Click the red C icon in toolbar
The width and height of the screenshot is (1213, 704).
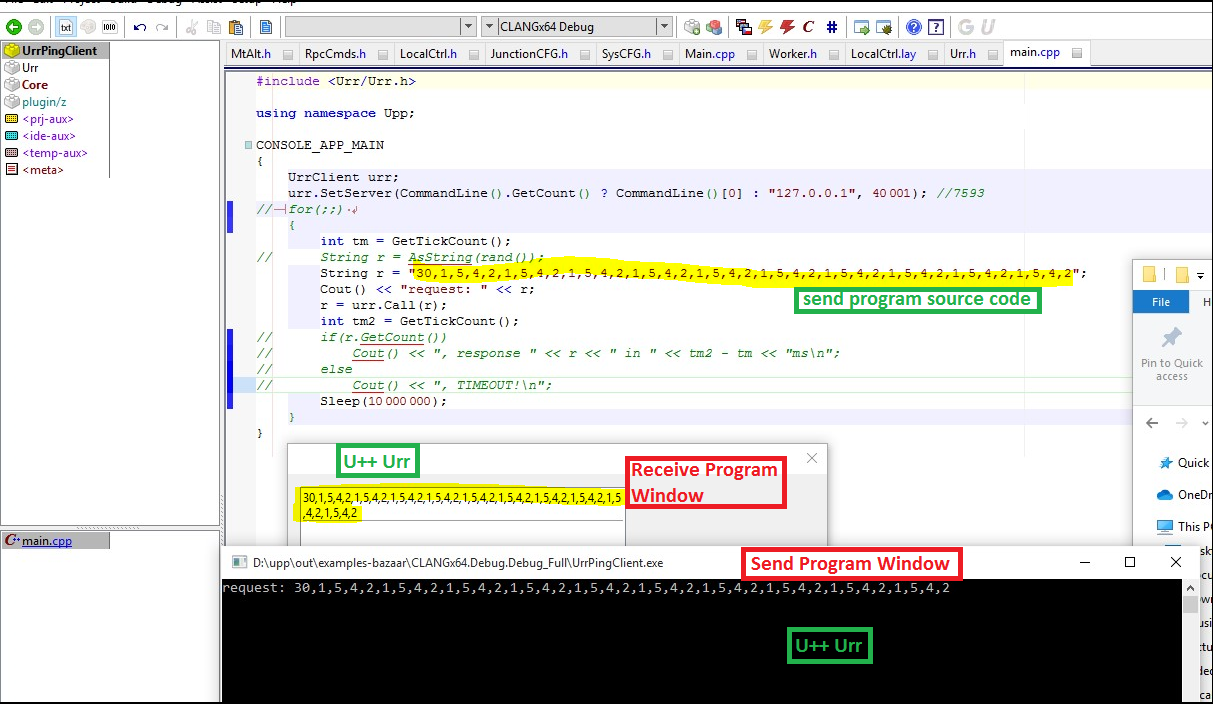[808, 27]
